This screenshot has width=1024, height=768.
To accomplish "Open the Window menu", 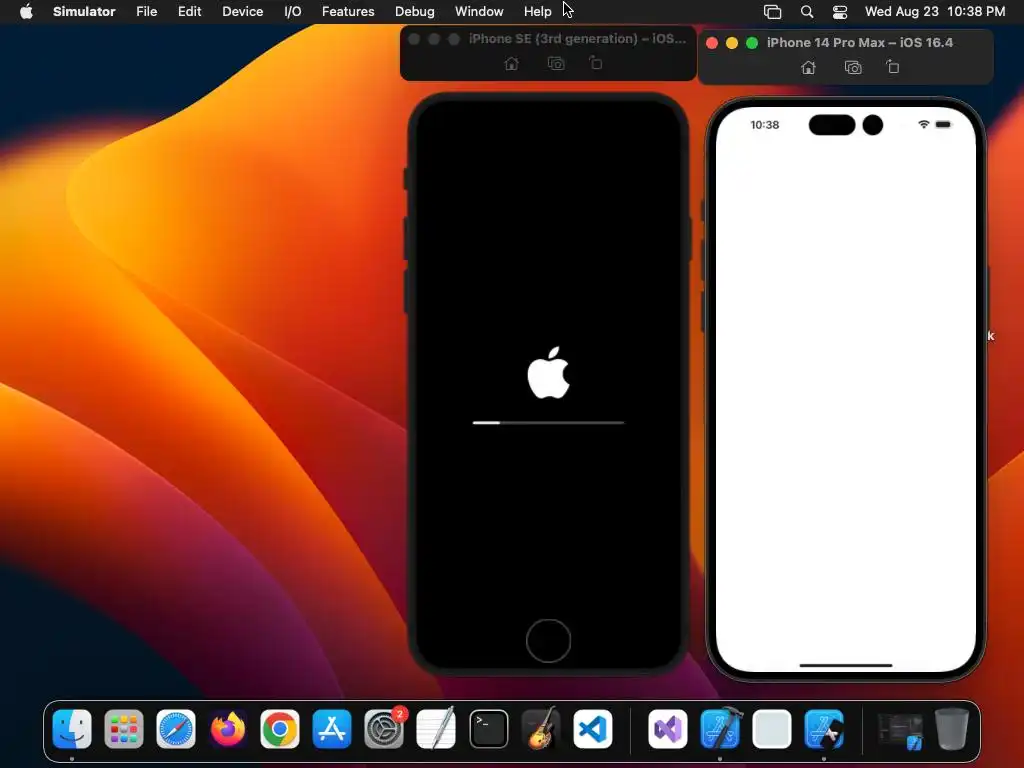I will 479,11.
